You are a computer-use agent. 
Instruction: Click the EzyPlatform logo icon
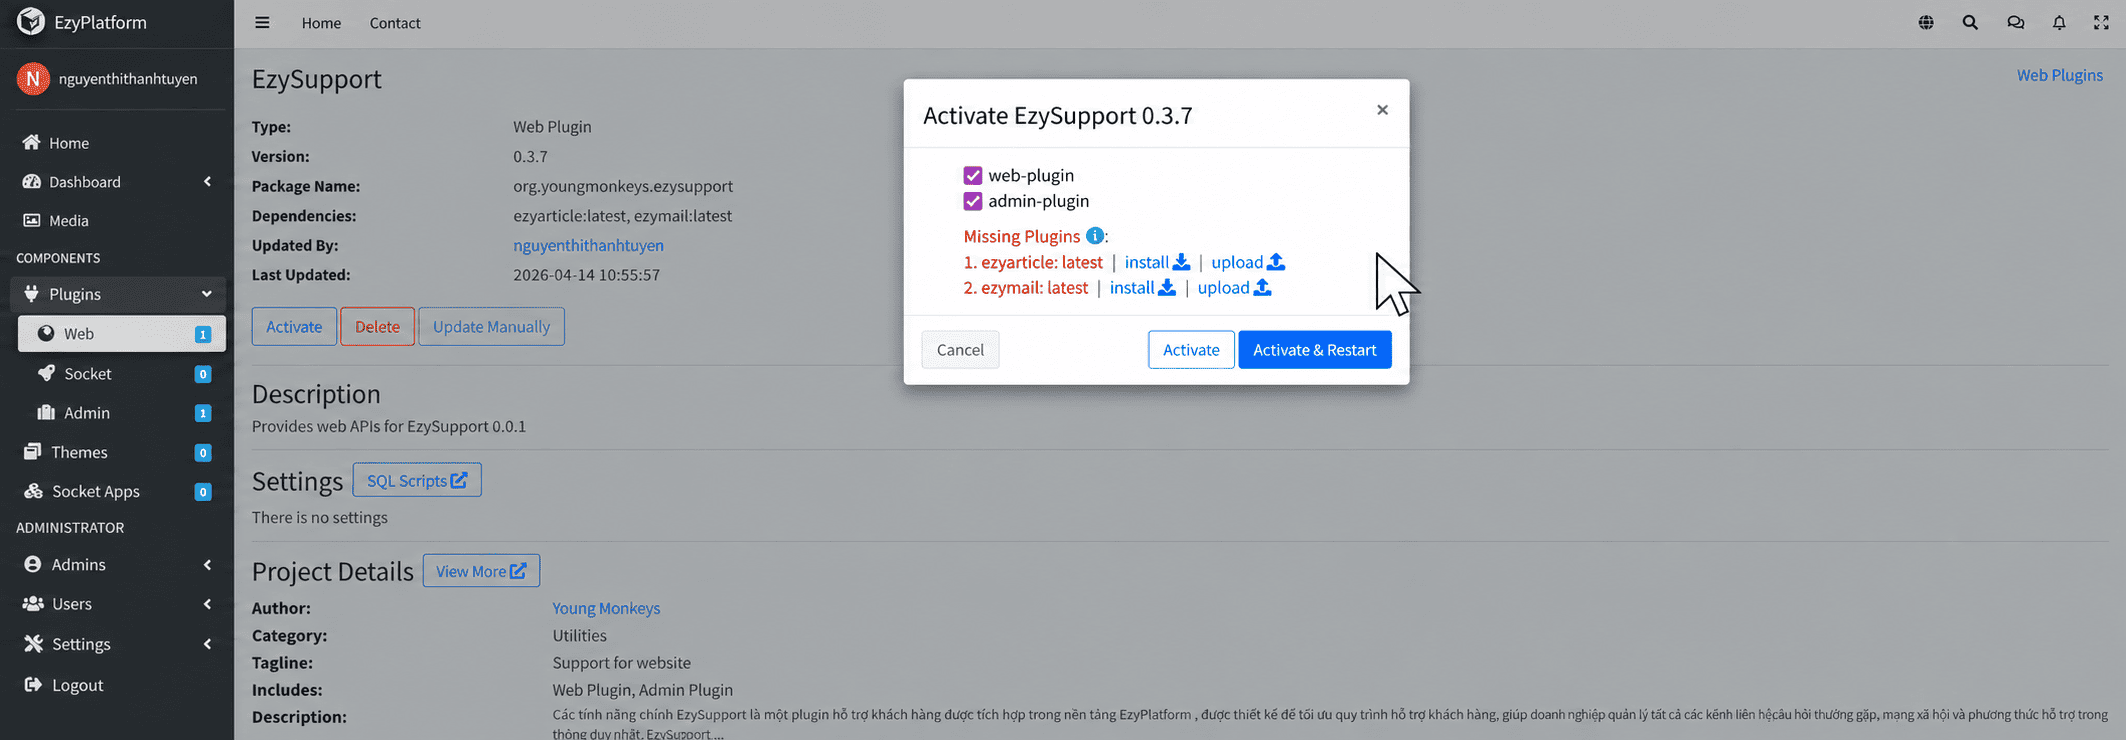point(31,21)
